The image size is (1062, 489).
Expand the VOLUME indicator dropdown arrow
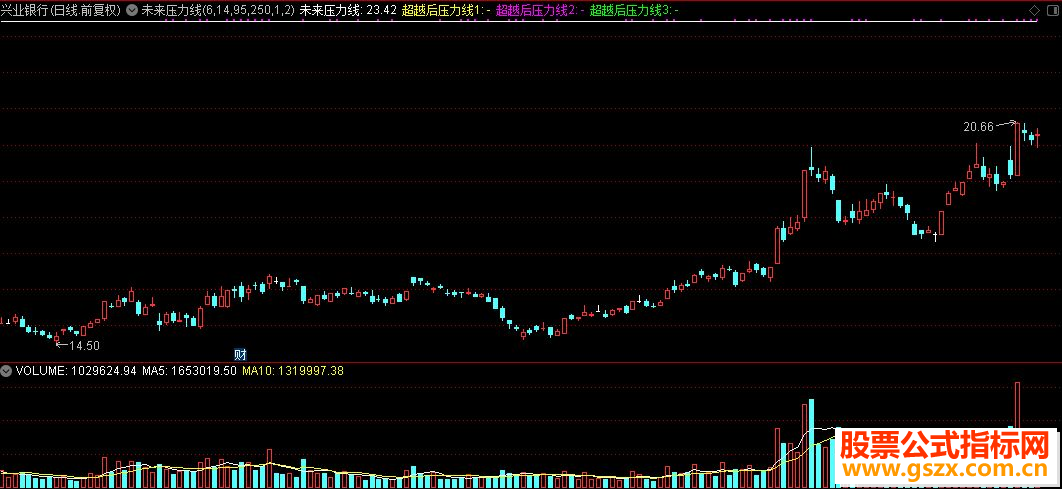pos(7,370)
